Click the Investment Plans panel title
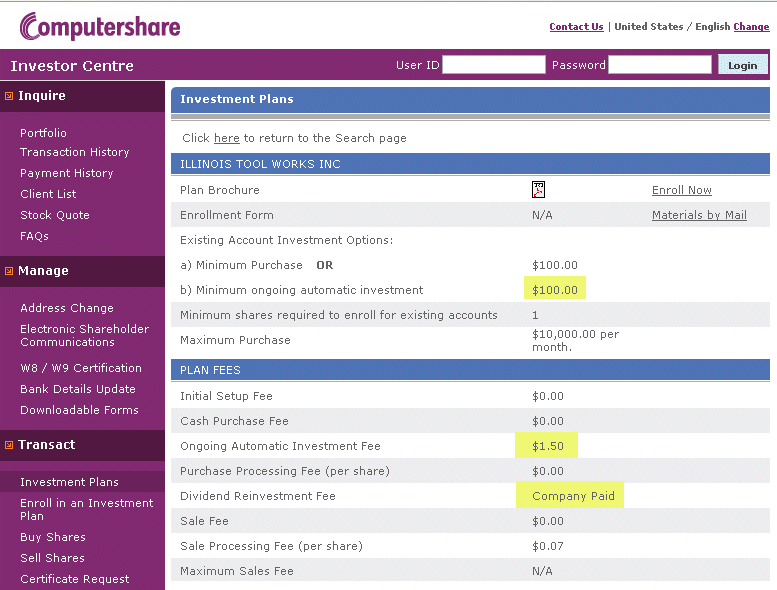 pos(236,99)
